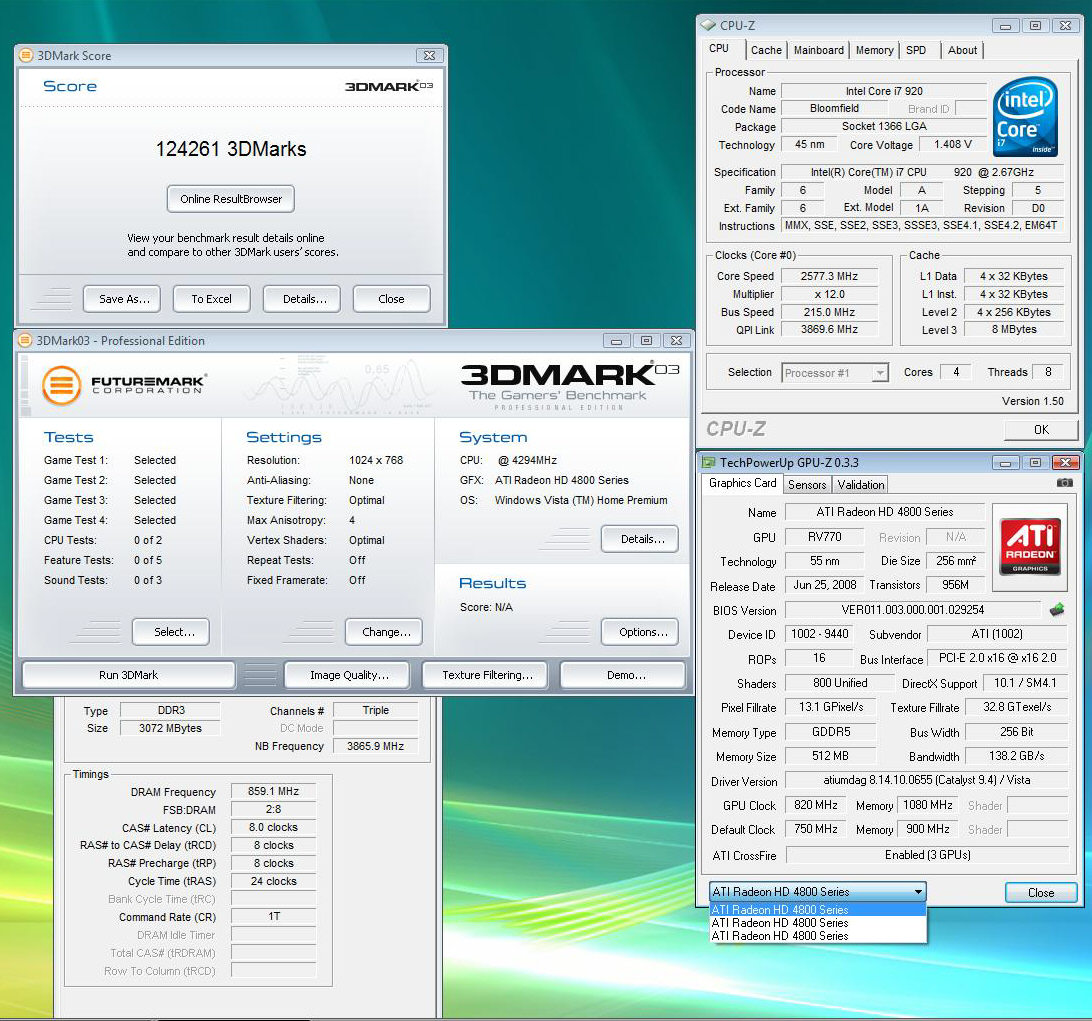Screen dimensions: 1092x1021
Task: Click the Close button in 3DMark Score window
Action: tap(391, 299)
